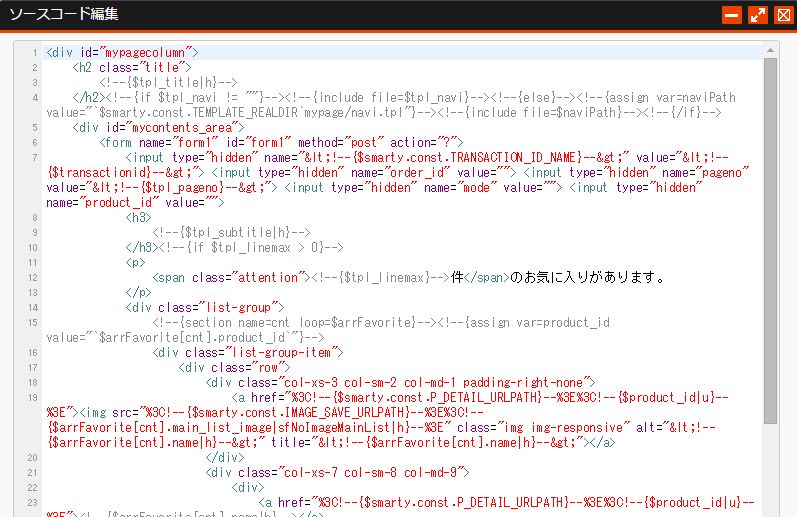Click the closing p tag on line 13
The image size is (797, 517).
[x=138, y=292]
